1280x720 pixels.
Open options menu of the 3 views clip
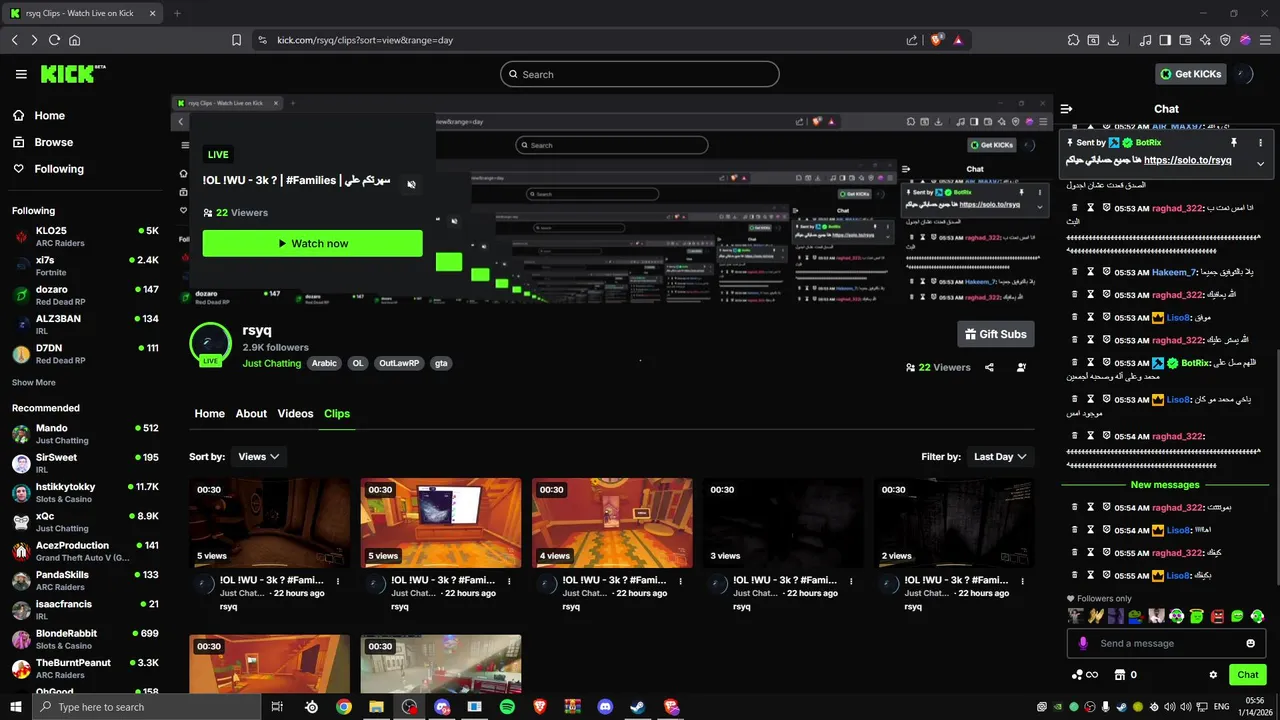tap(851, 580)
